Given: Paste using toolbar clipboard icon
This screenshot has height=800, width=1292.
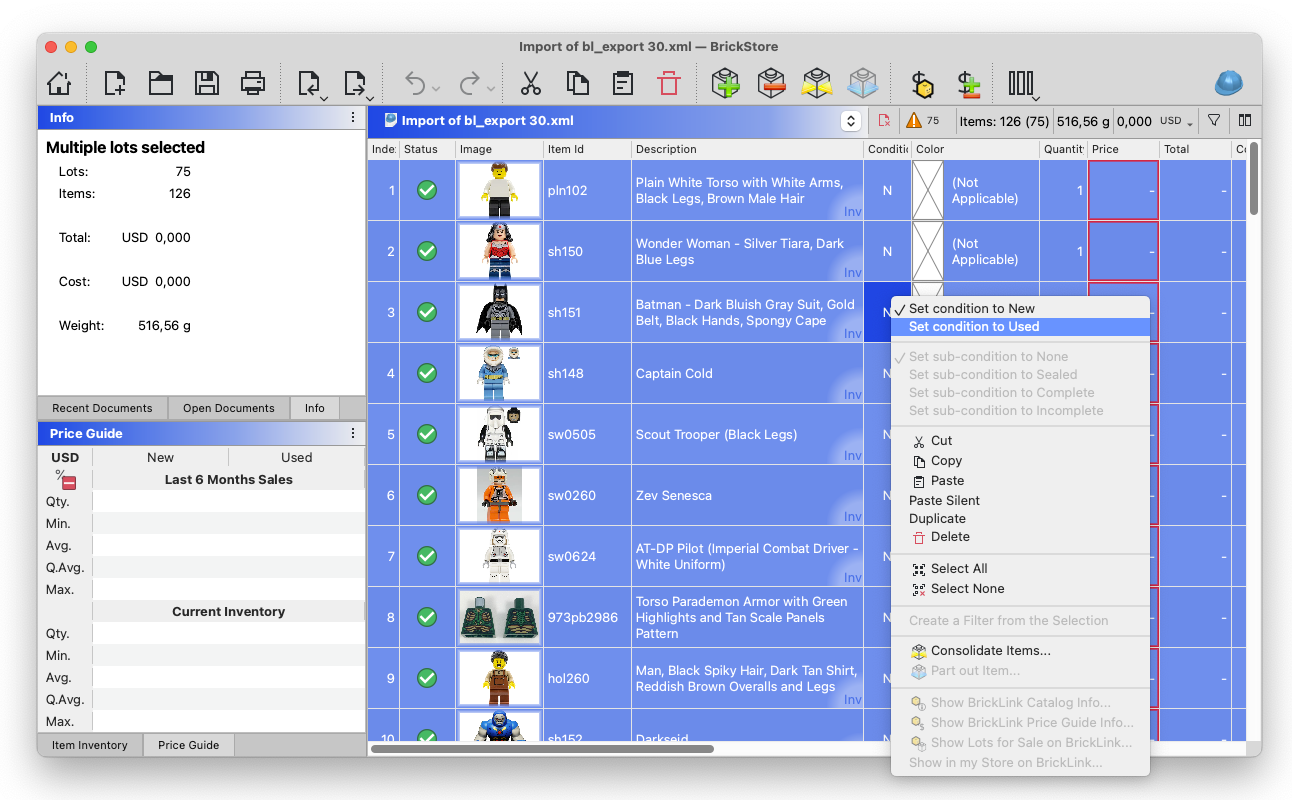Looking at the screenshot, I should point(623,83).
